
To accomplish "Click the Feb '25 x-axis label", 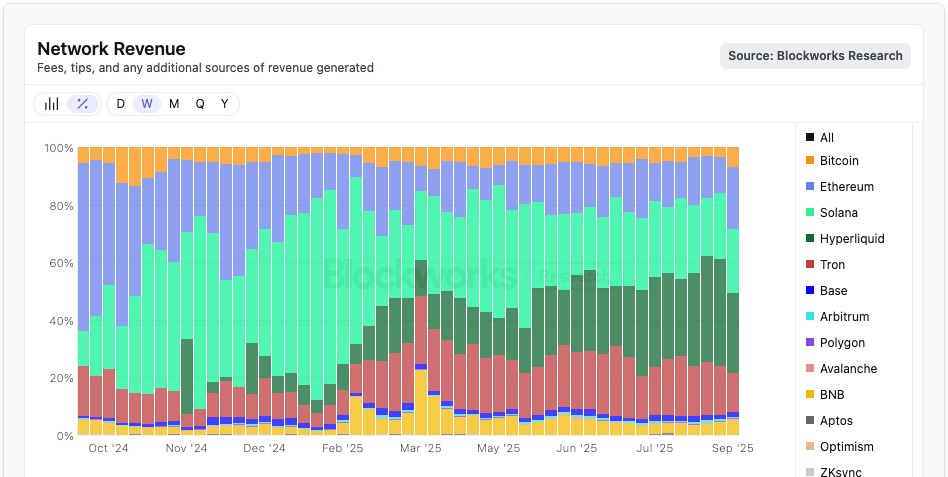I will [x=343, y=449].
